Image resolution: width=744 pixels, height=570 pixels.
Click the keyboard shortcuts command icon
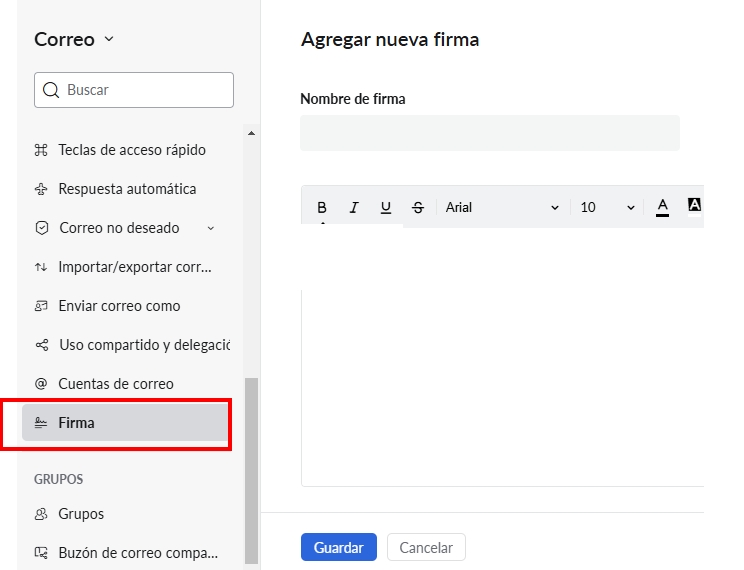pos(41,150)
